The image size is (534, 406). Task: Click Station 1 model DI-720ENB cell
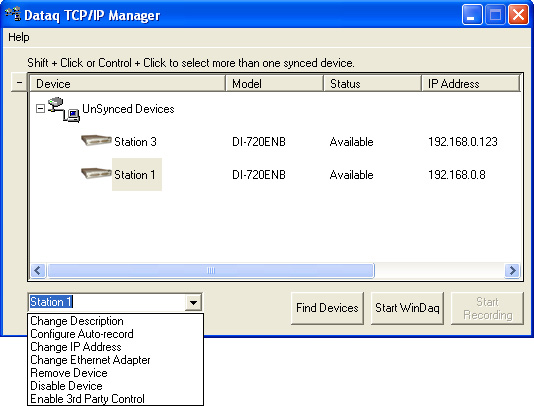259,175
